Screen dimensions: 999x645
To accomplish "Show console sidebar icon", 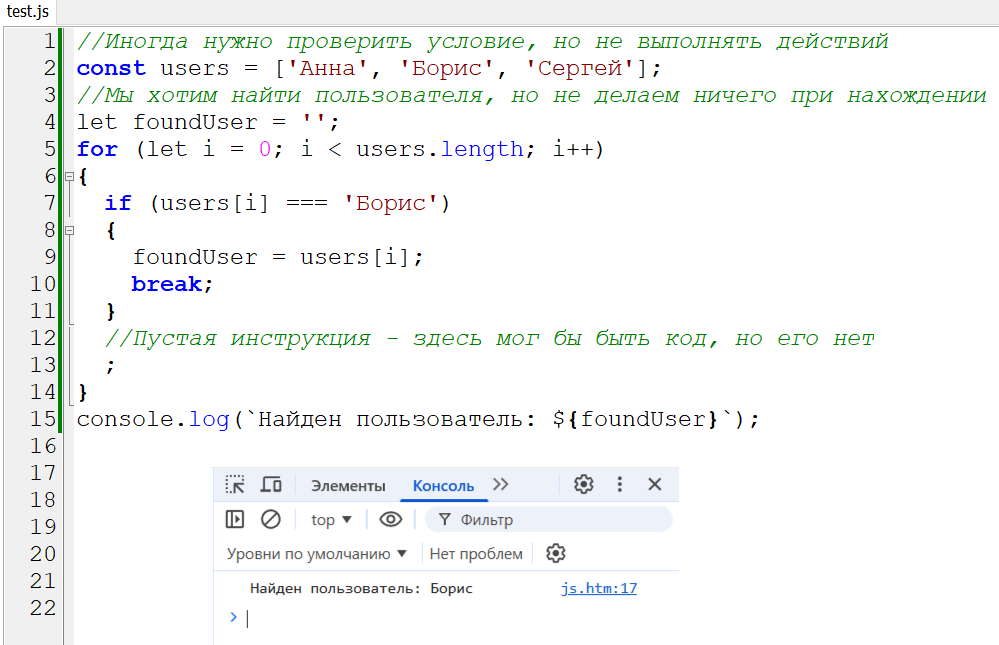I will pos(235,519).
